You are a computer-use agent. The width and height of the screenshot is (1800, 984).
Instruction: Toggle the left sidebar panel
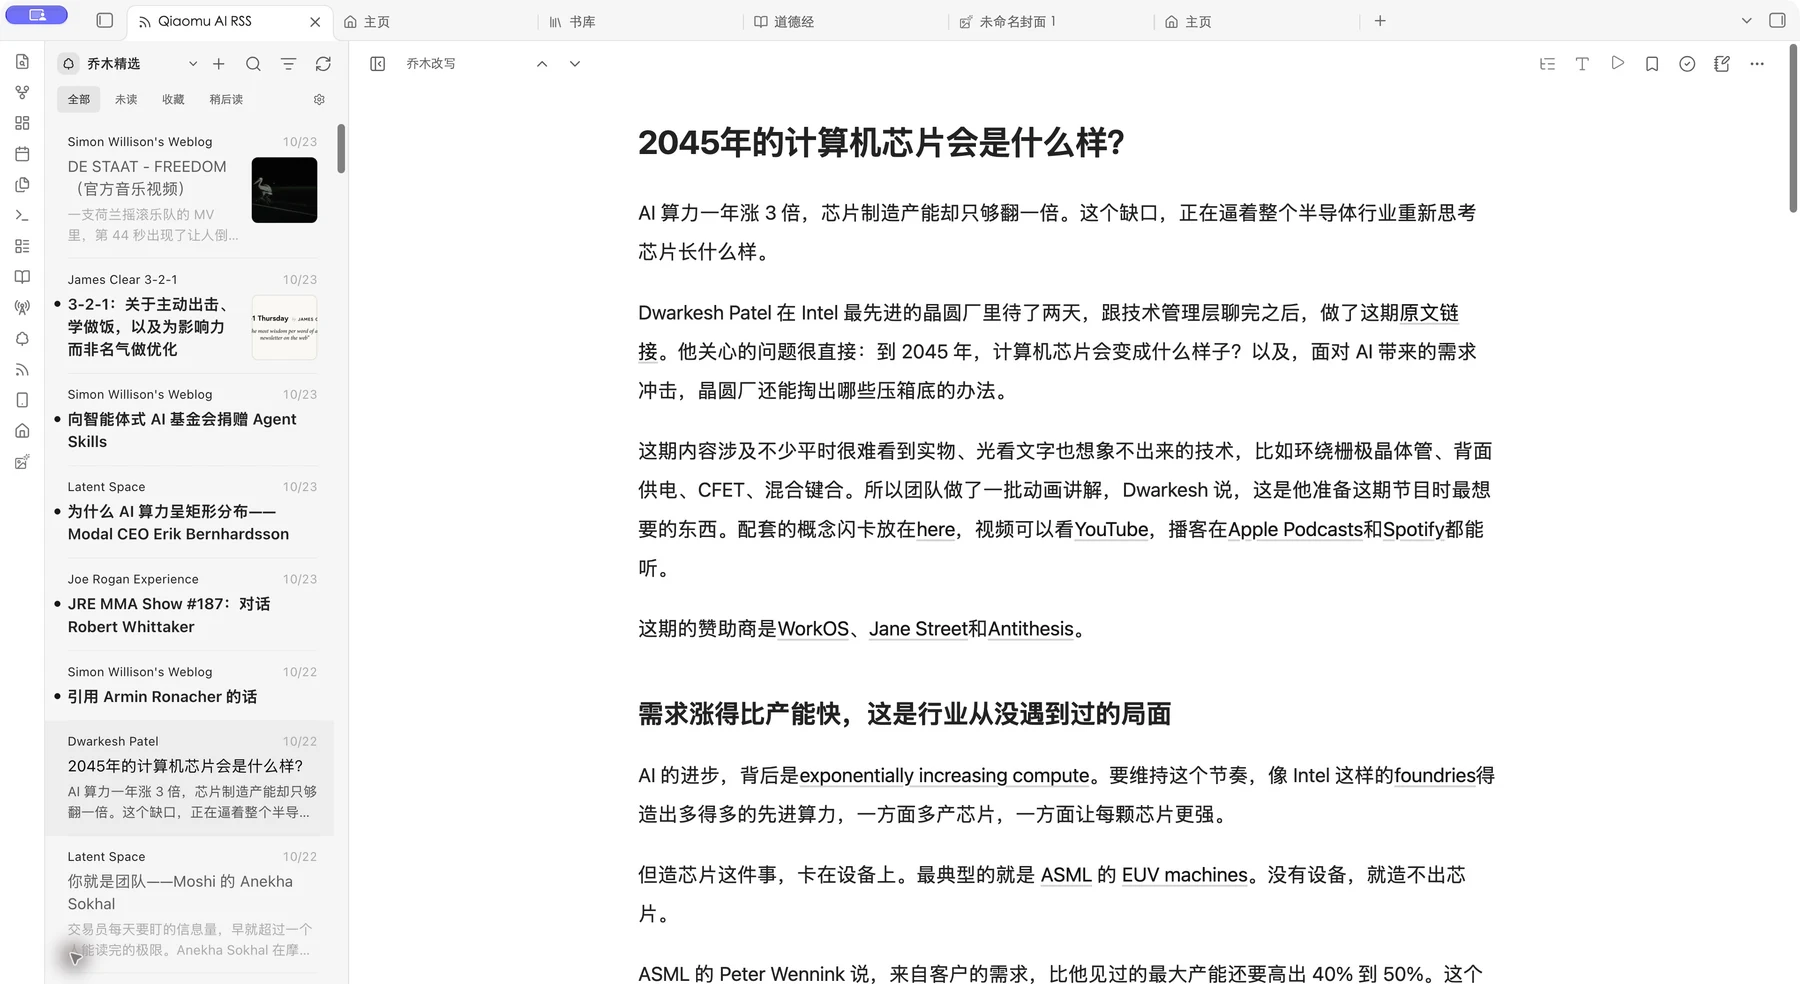(105, 20)
